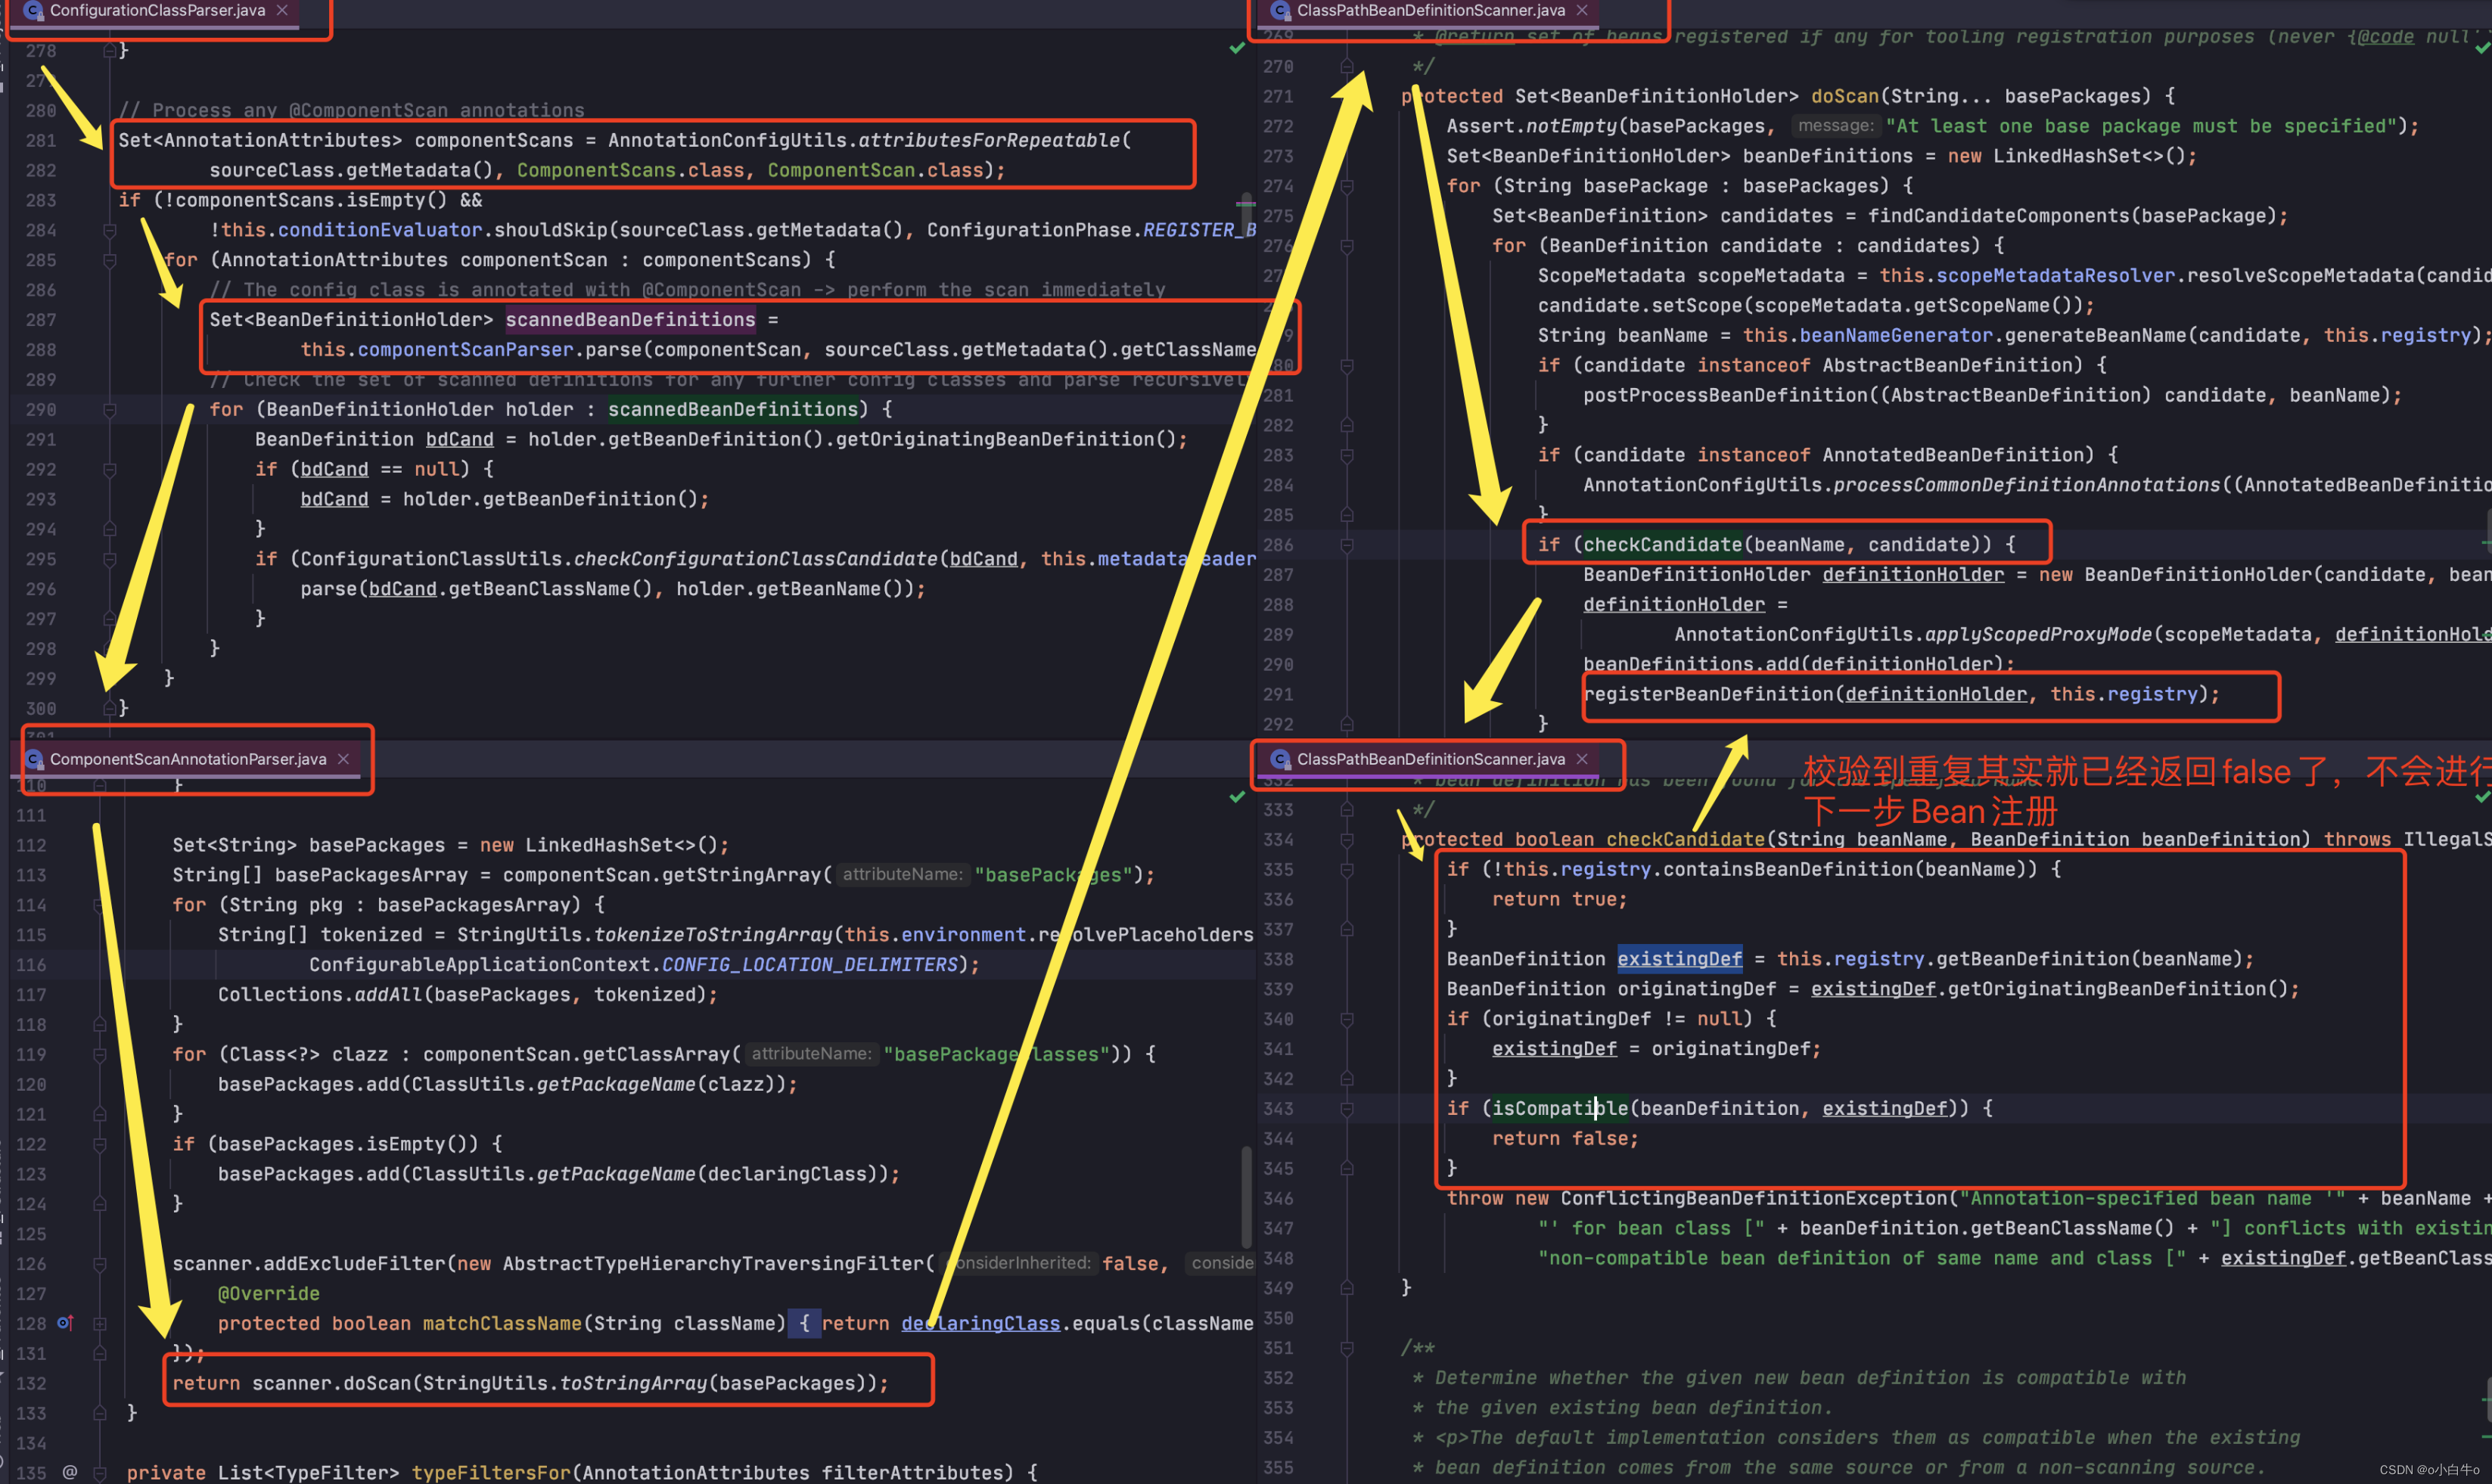Switch to the ComponentScanAnnotationParser.java tab
This screenshot has width=2492, height=1484.
[x=187, y=759]
